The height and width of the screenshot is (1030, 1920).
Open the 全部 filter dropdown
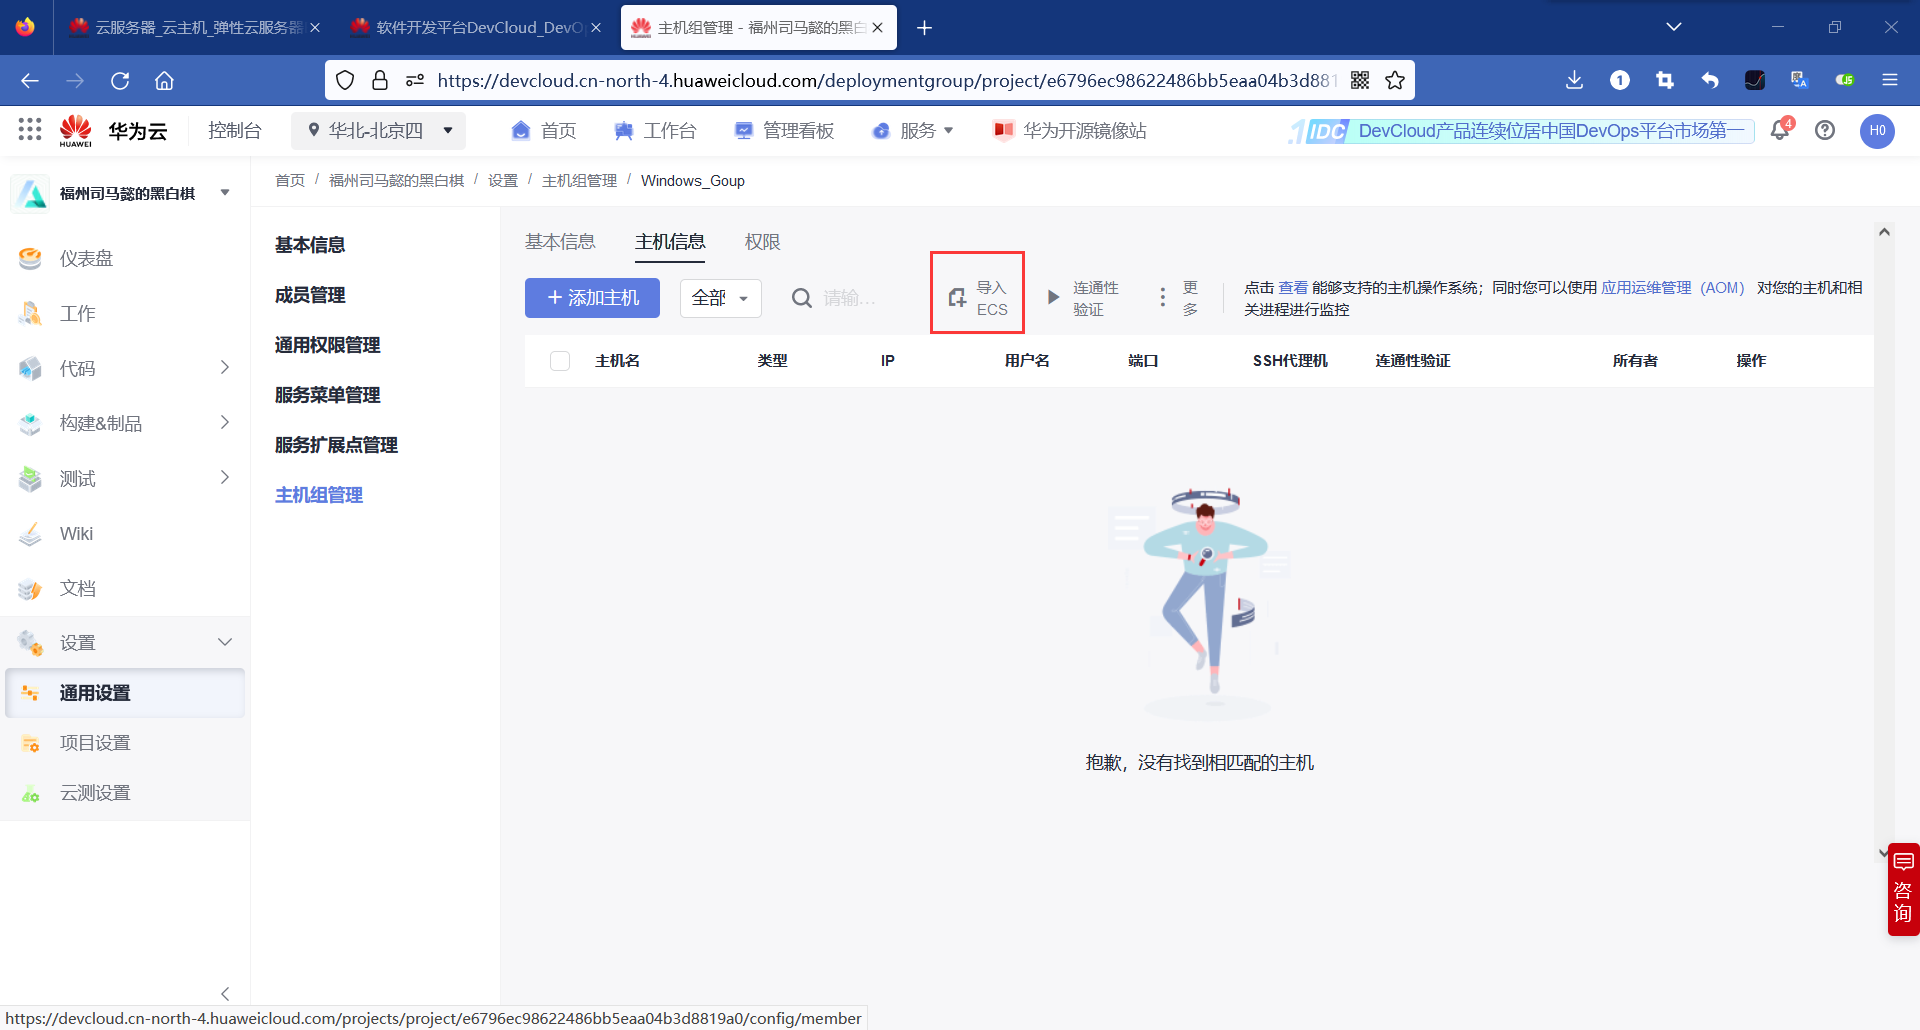(x=719, y=298)
